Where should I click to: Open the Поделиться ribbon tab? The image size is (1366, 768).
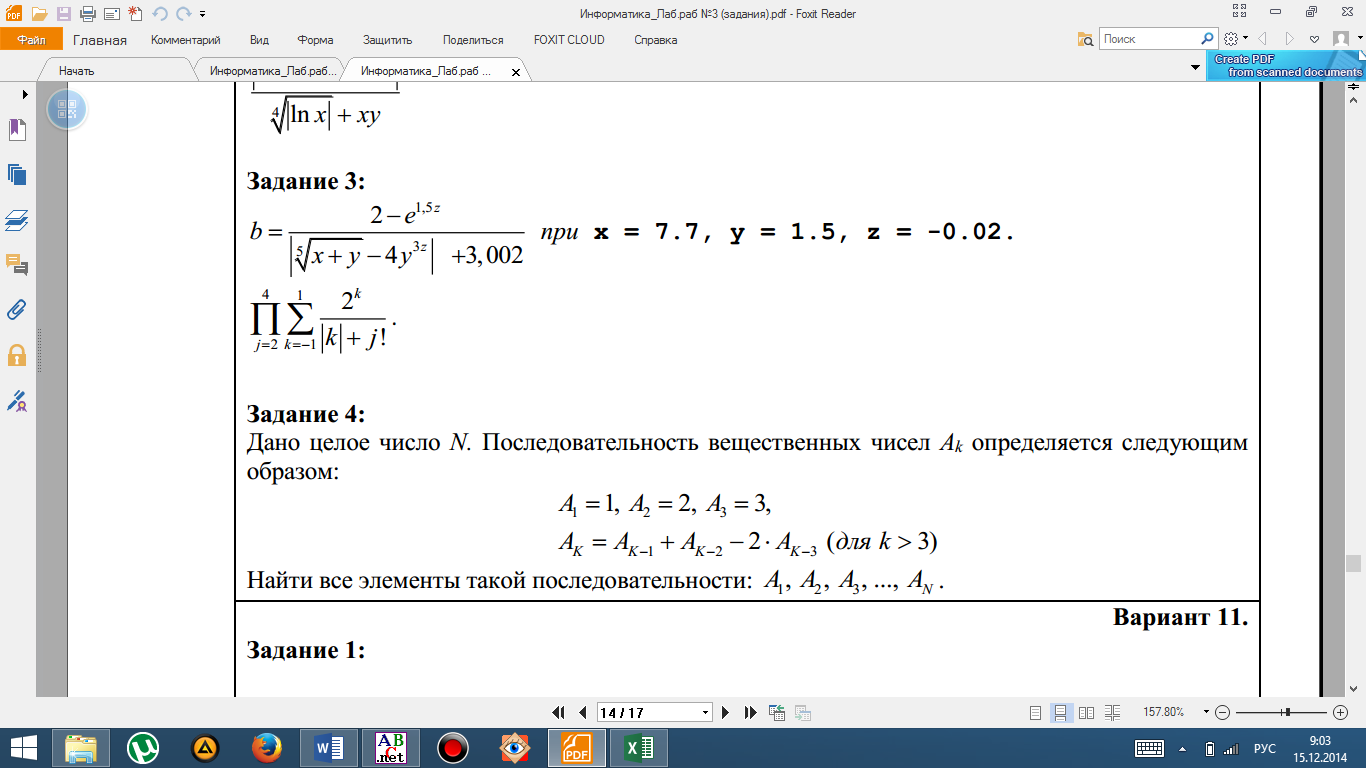tap(473, 40)
